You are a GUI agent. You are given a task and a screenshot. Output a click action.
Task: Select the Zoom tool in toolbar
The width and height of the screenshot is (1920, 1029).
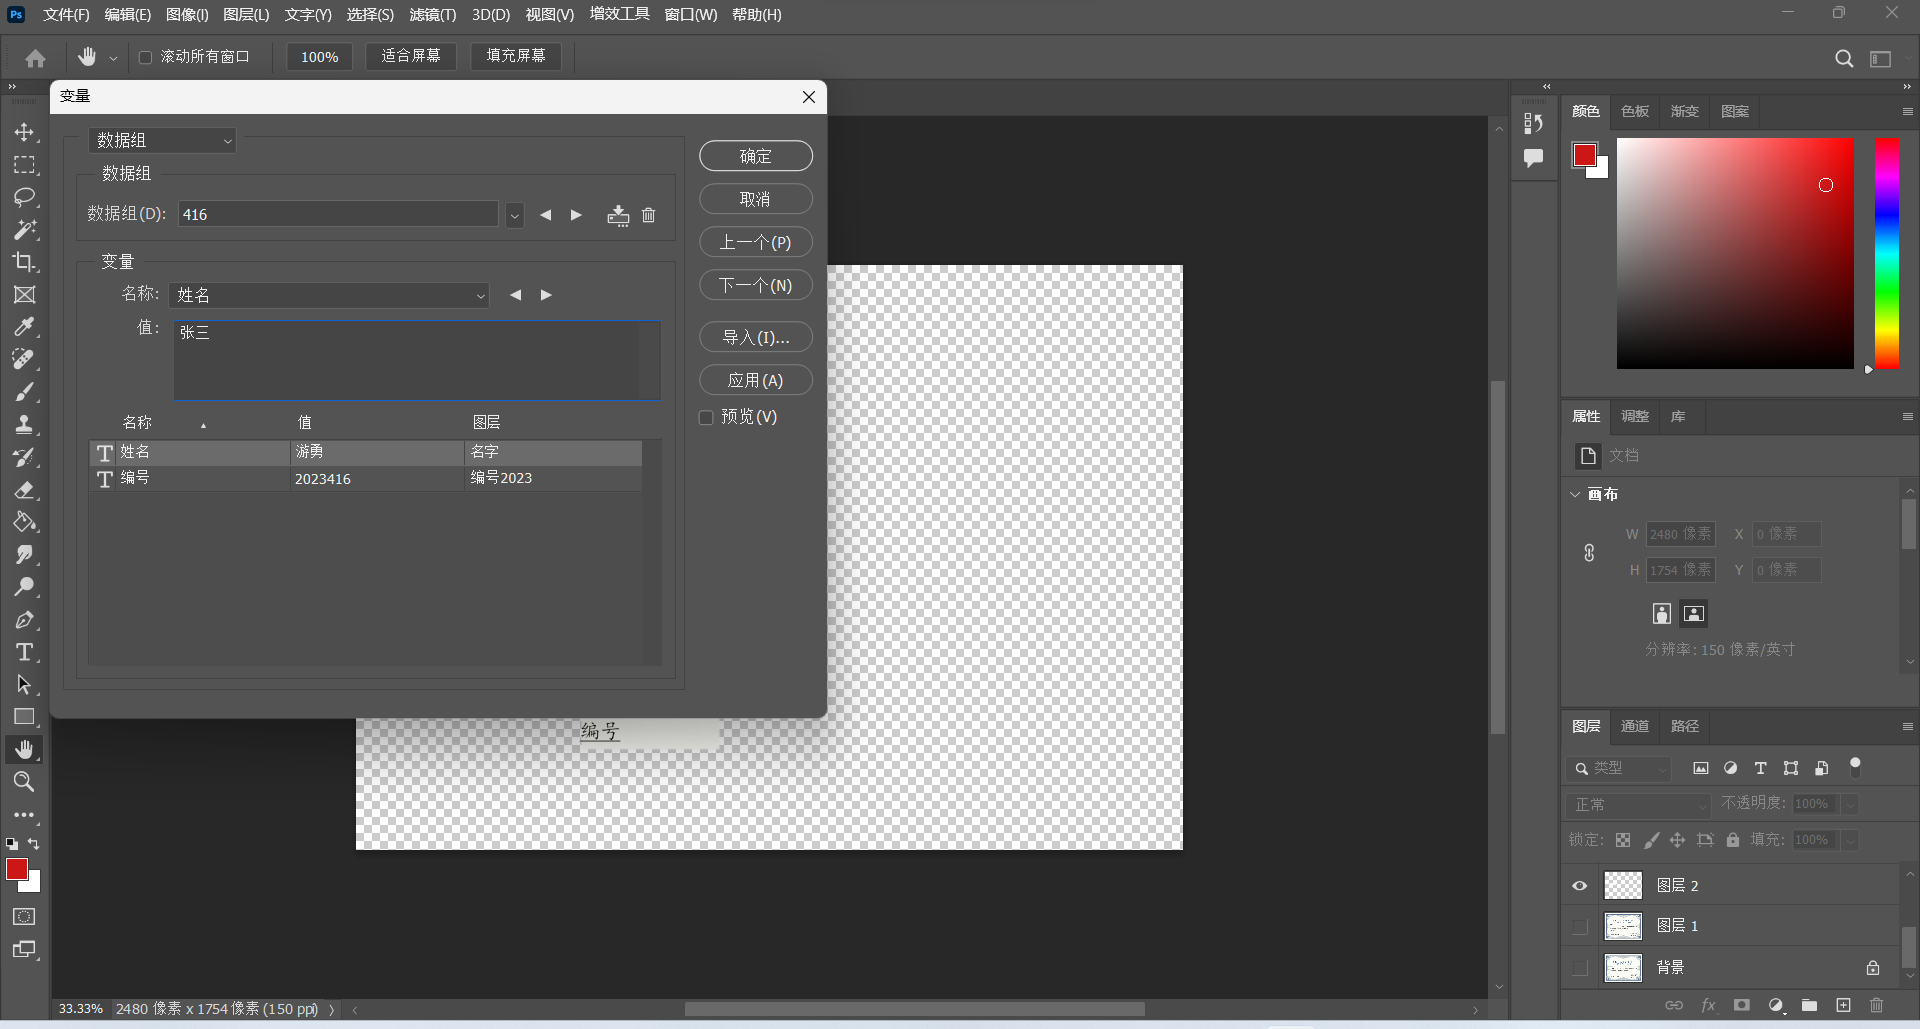pyautogui.click(x=24, y=782)
